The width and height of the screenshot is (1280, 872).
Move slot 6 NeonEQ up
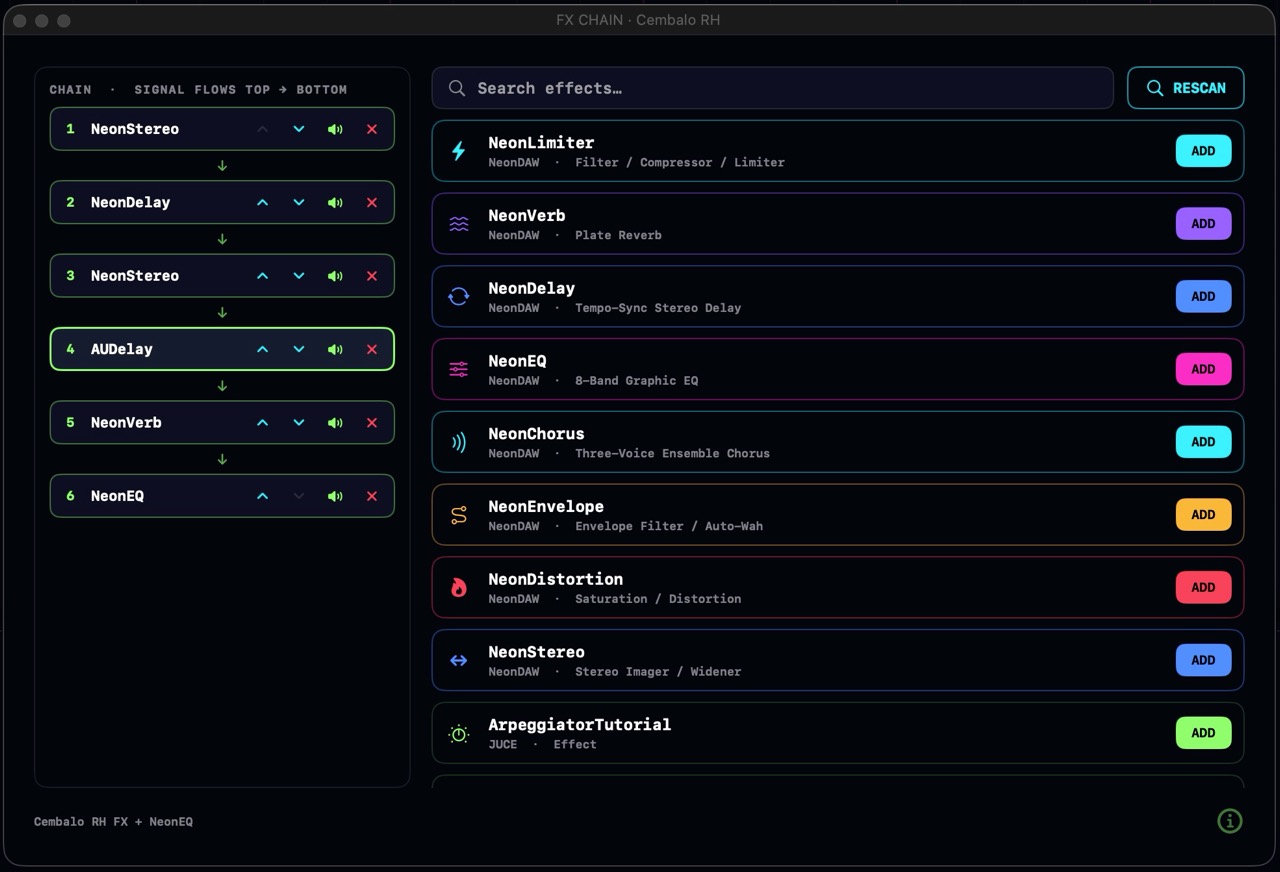click(262, 496)
